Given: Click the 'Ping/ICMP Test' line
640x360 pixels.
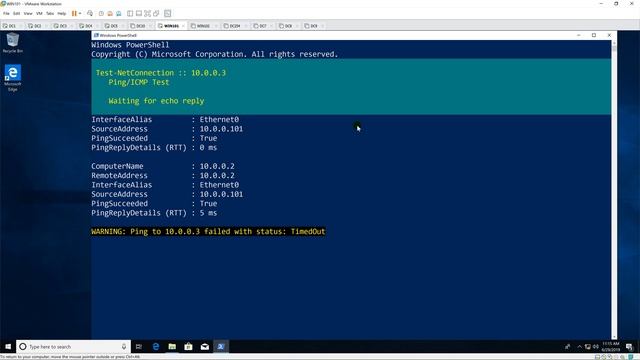Looking at the screenshot, I should (x=139, y=82).
